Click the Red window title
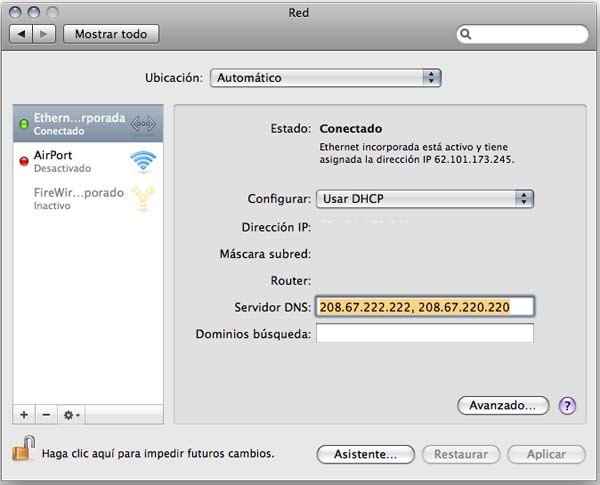 pyautogui.click(x=298, y=13)
